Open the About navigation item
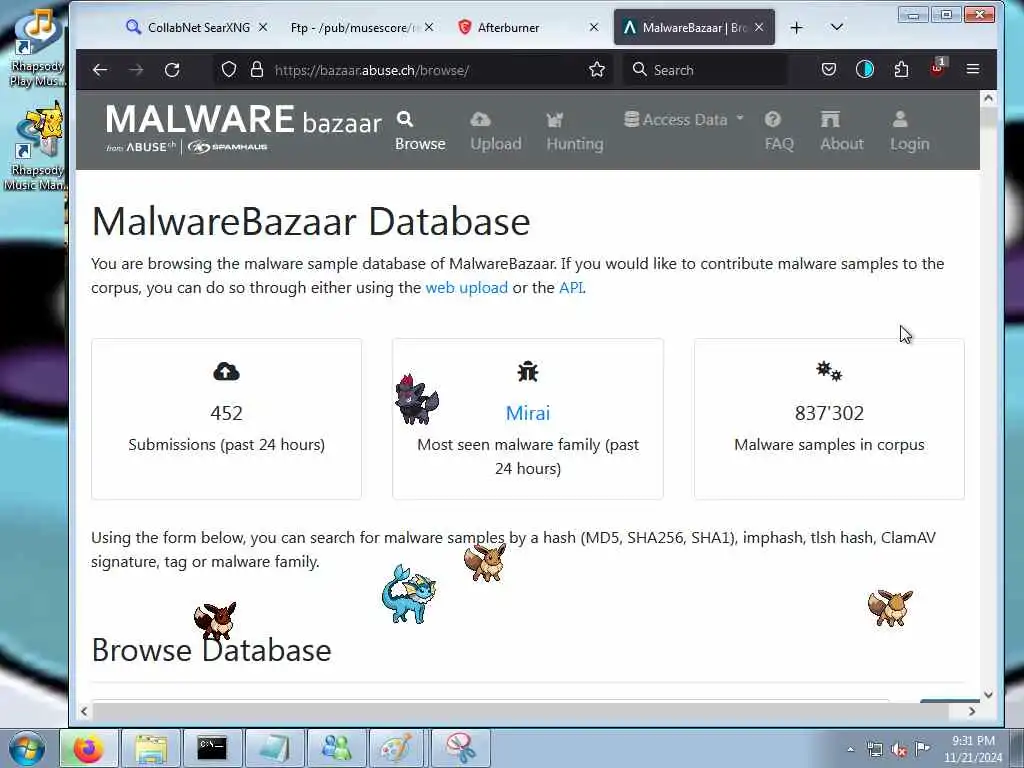This screenshot has width=1024, height=768. (x=842, y=131)
